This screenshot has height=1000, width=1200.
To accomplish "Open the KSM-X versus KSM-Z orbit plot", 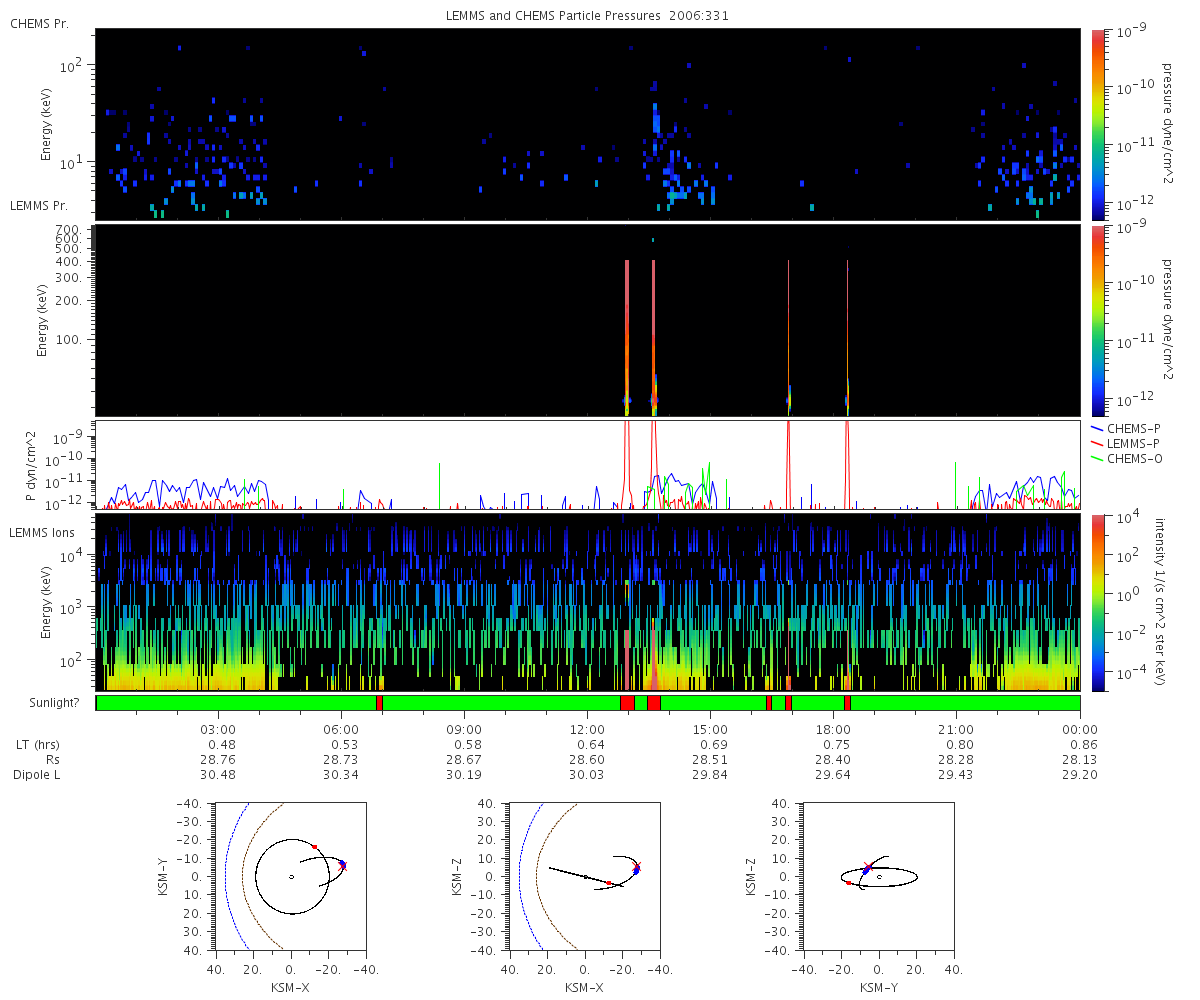I will click(x=585, y=876).
